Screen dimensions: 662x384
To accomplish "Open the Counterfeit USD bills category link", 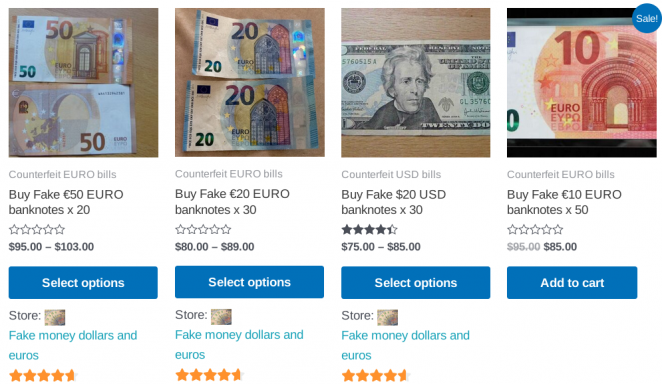I will pos(391,174).
